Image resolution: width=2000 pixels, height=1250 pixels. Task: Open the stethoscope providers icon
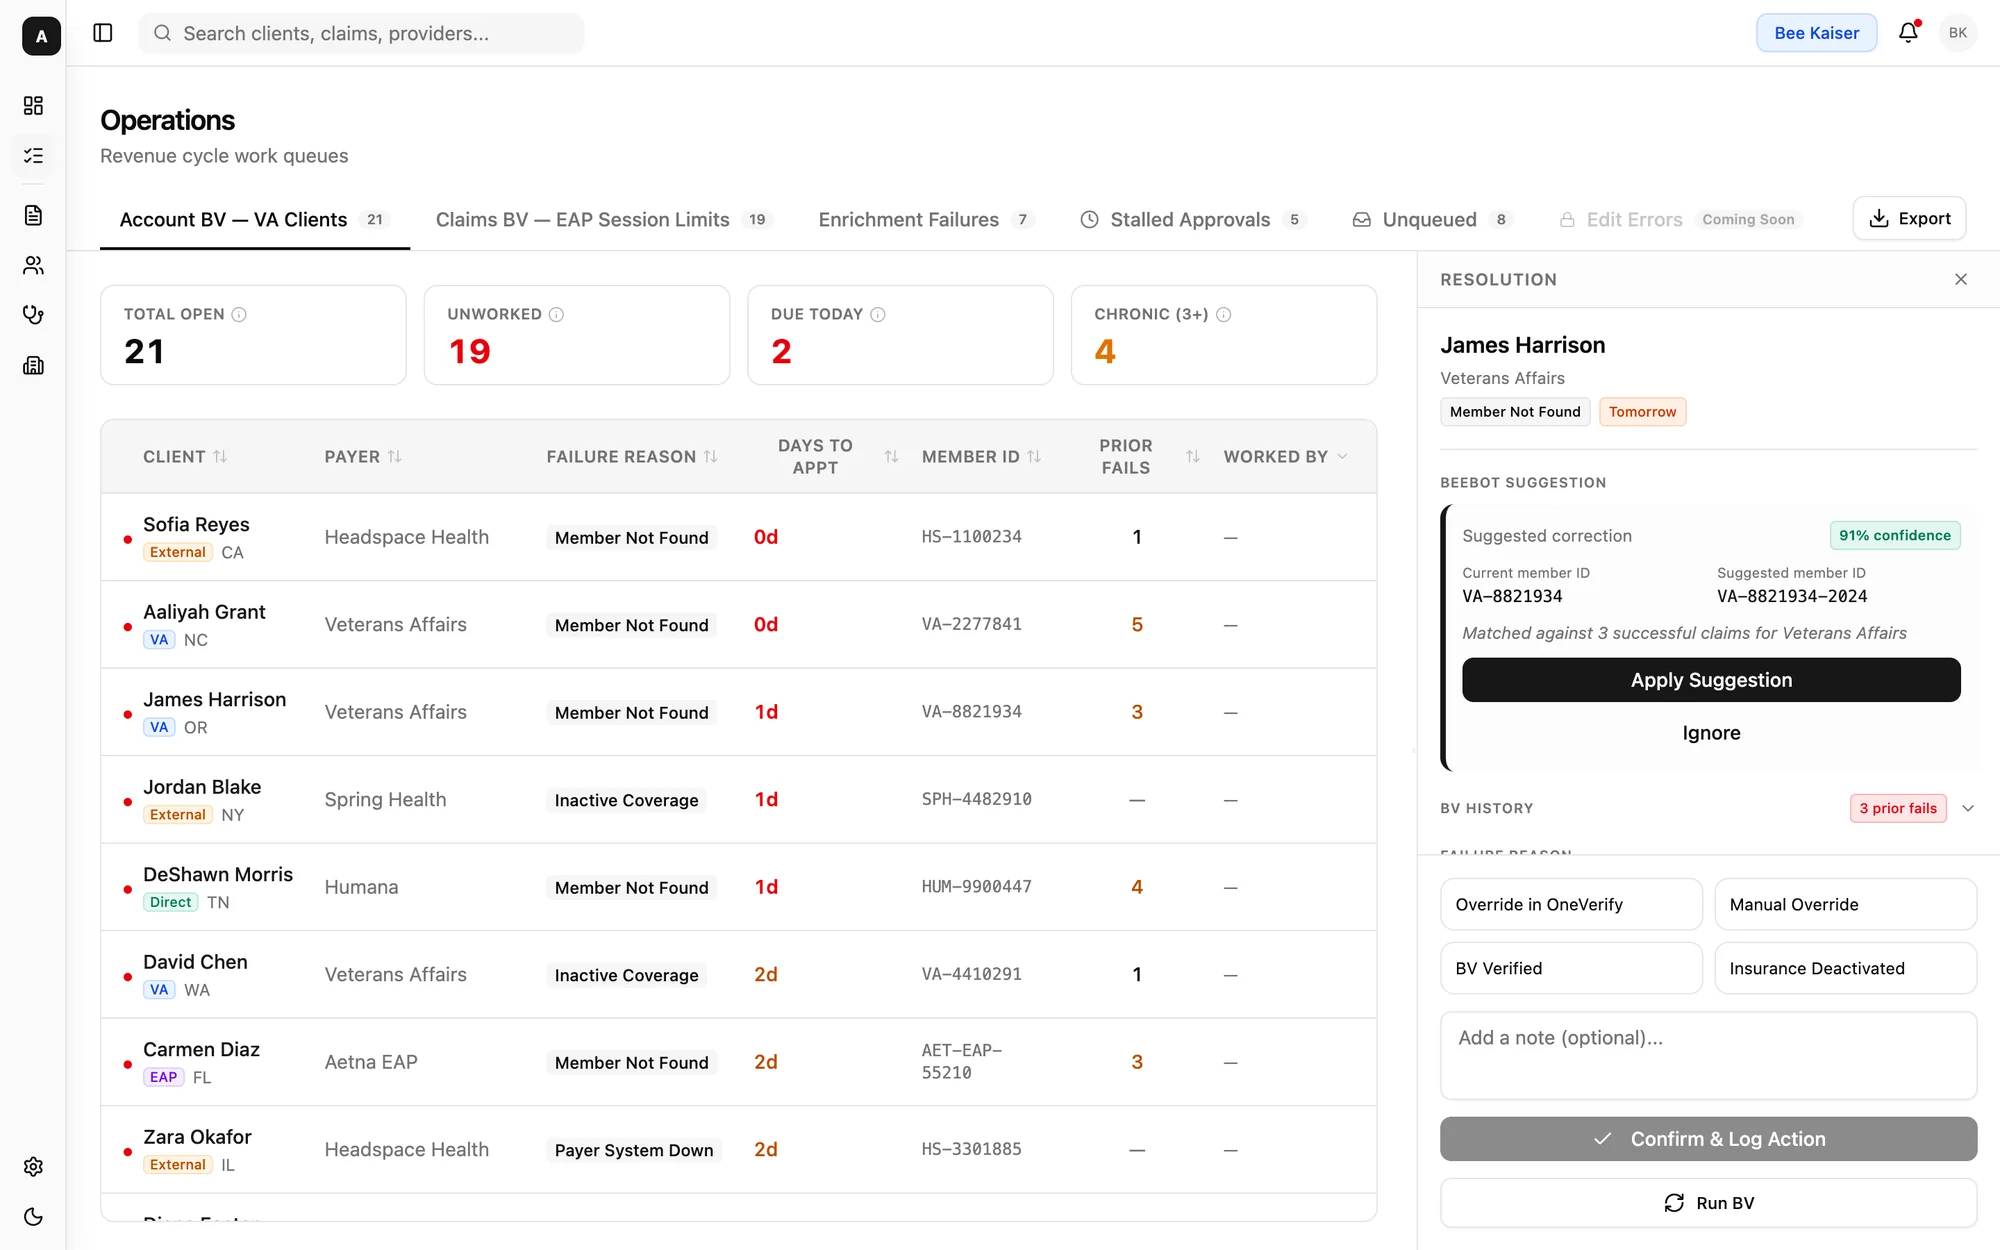tap(33, 315)
